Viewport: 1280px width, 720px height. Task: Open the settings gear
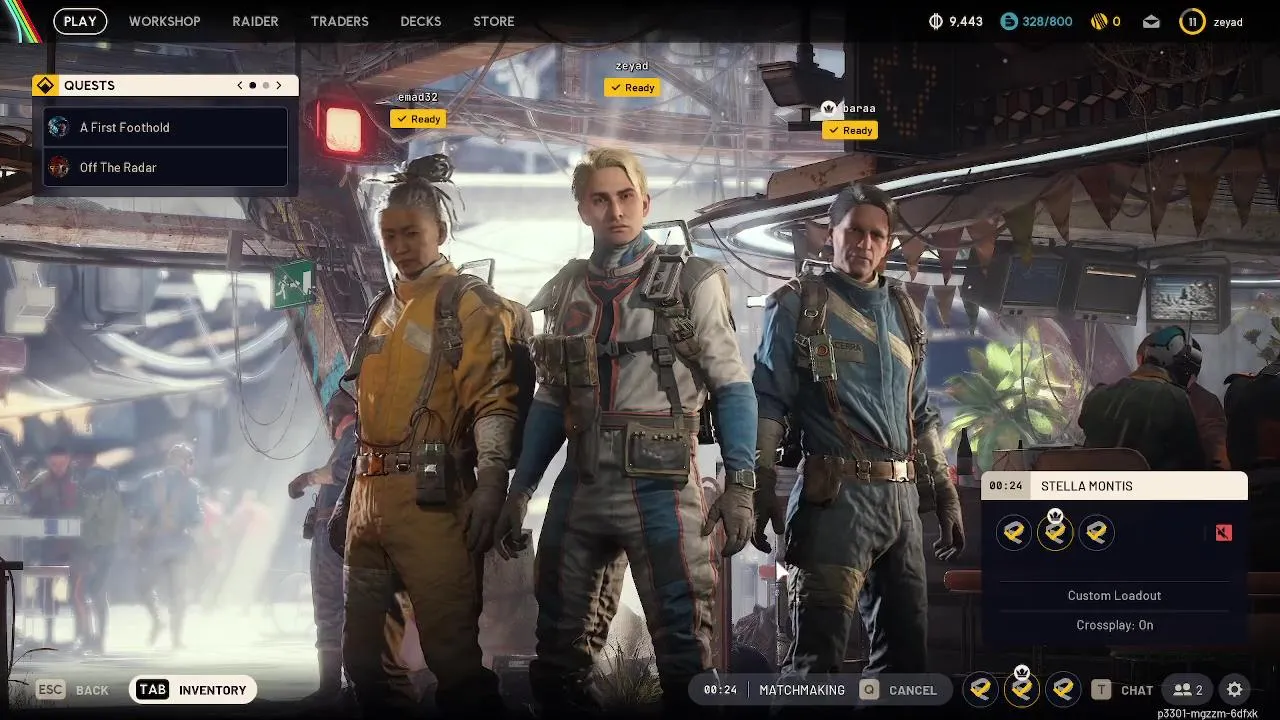click(1235, 690)
